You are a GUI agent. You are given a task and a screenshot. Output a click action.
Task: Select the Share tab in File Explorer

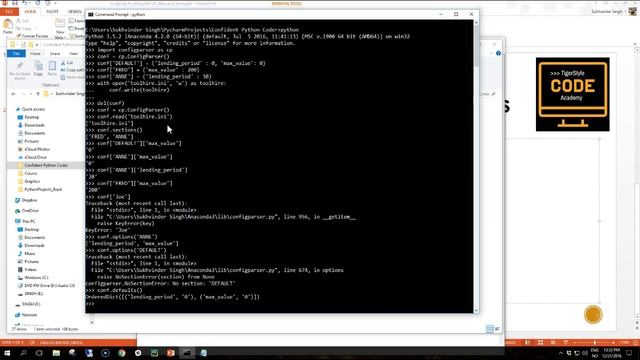[55, 53]
